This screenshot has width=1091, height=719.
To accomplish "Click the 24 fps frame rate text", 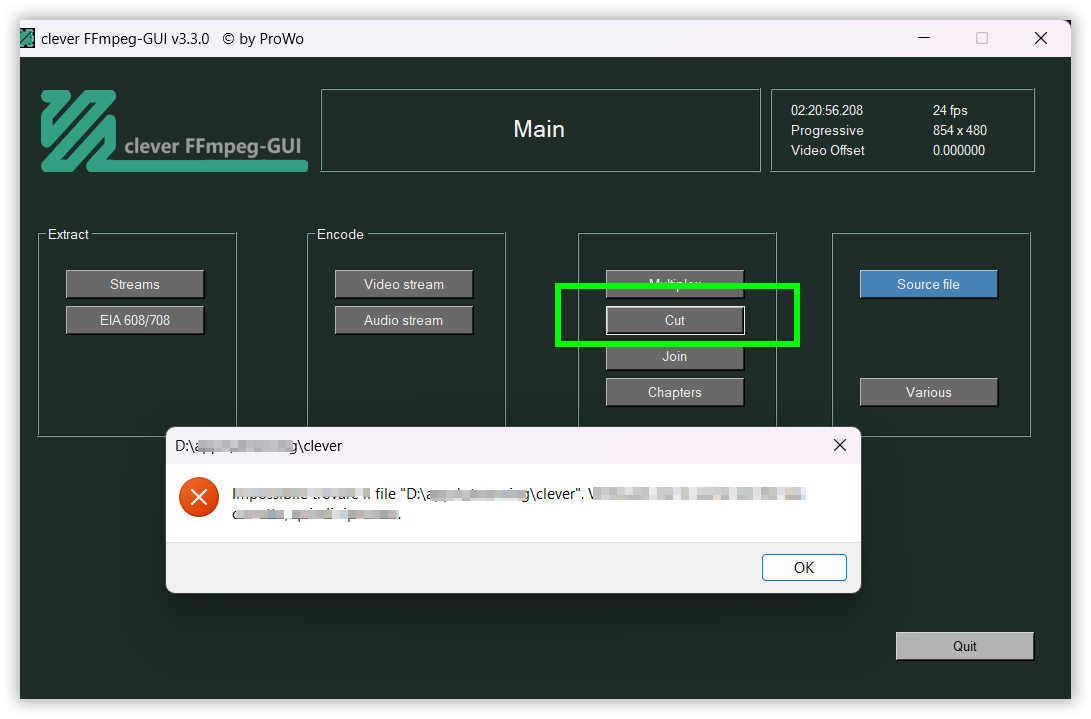I will 950,111.
